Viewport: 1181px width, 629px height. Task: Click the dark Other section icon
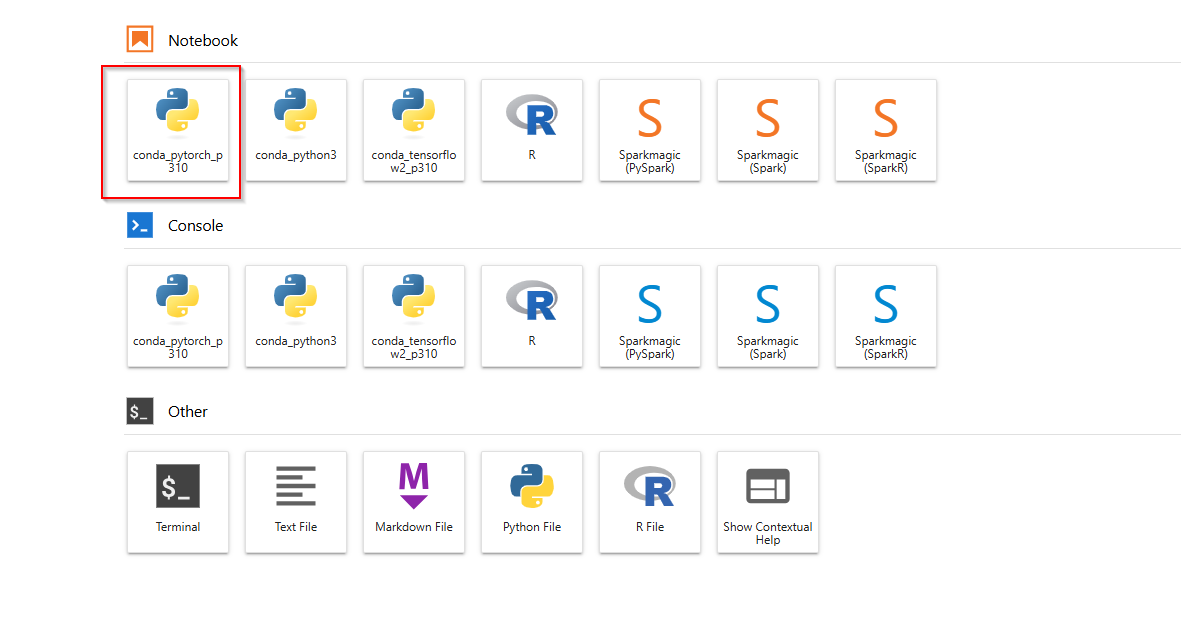click(140, 411)
